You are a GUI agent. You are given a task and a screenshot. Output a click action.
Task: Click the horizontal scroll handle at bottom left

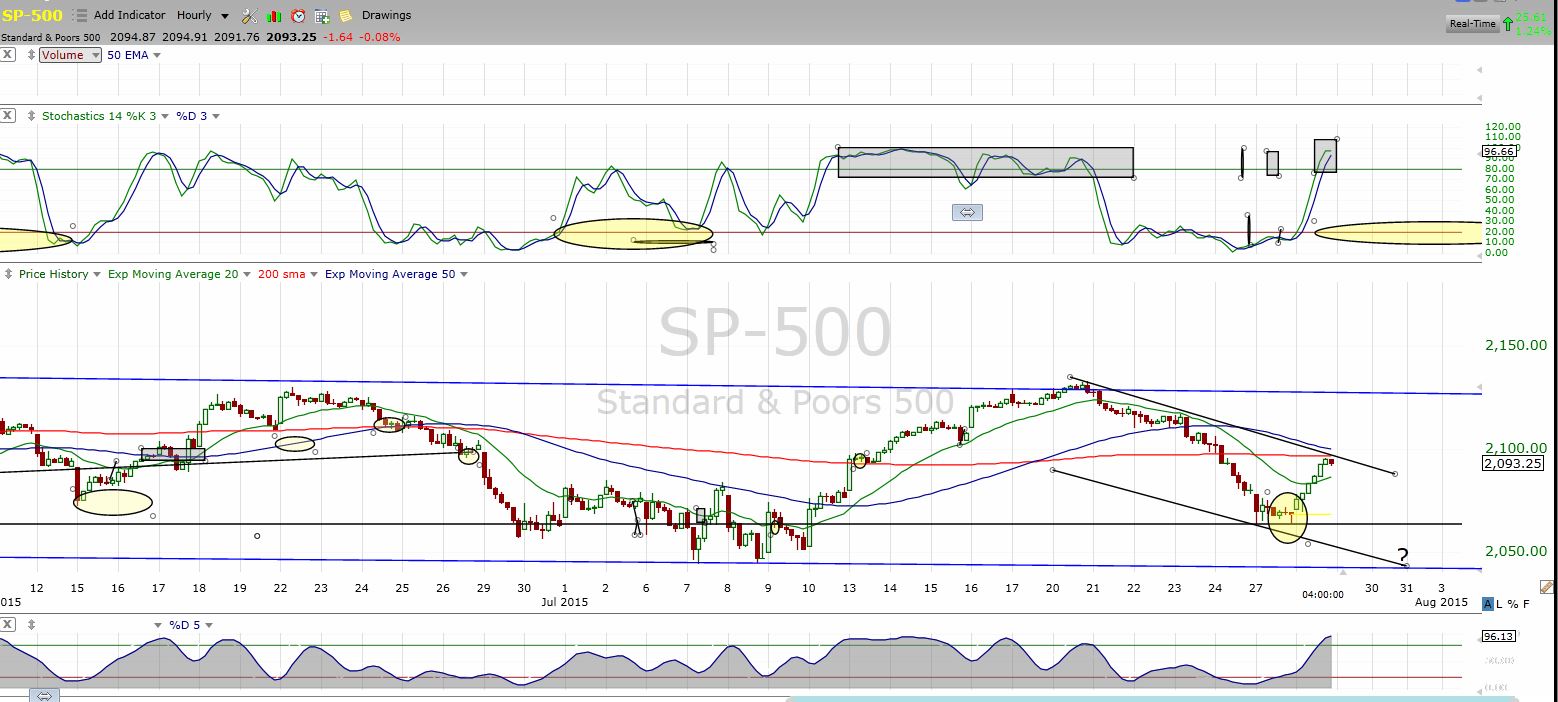click(x=46, y=695)
